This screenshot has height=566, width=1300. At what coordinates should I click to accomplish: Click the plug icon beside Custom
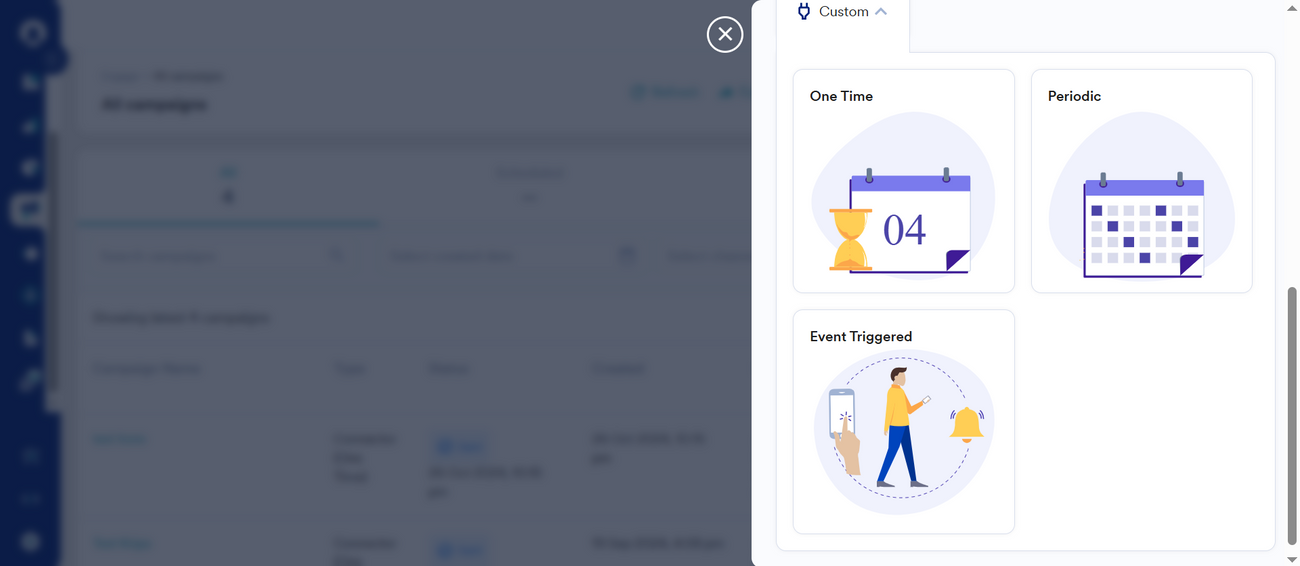(803, 12)
